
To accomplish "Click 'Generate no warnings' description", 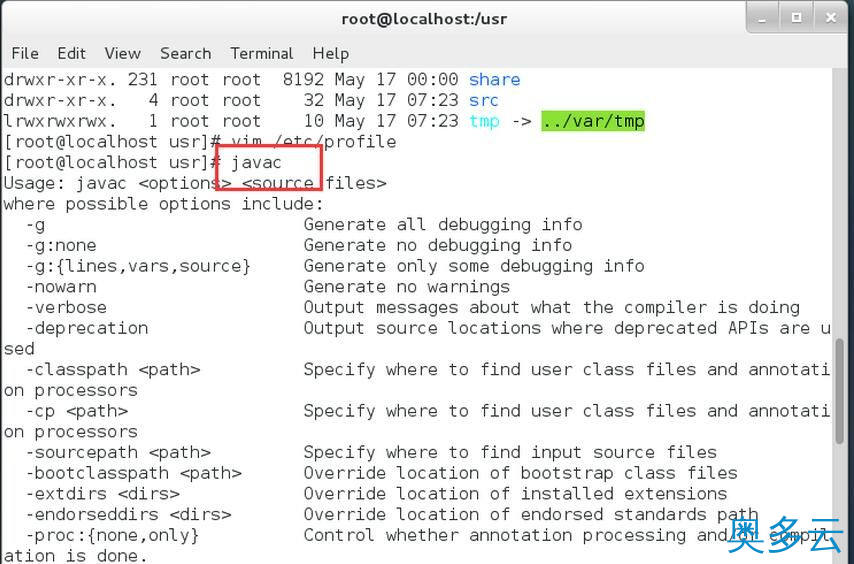I will (x=407, y=286).
